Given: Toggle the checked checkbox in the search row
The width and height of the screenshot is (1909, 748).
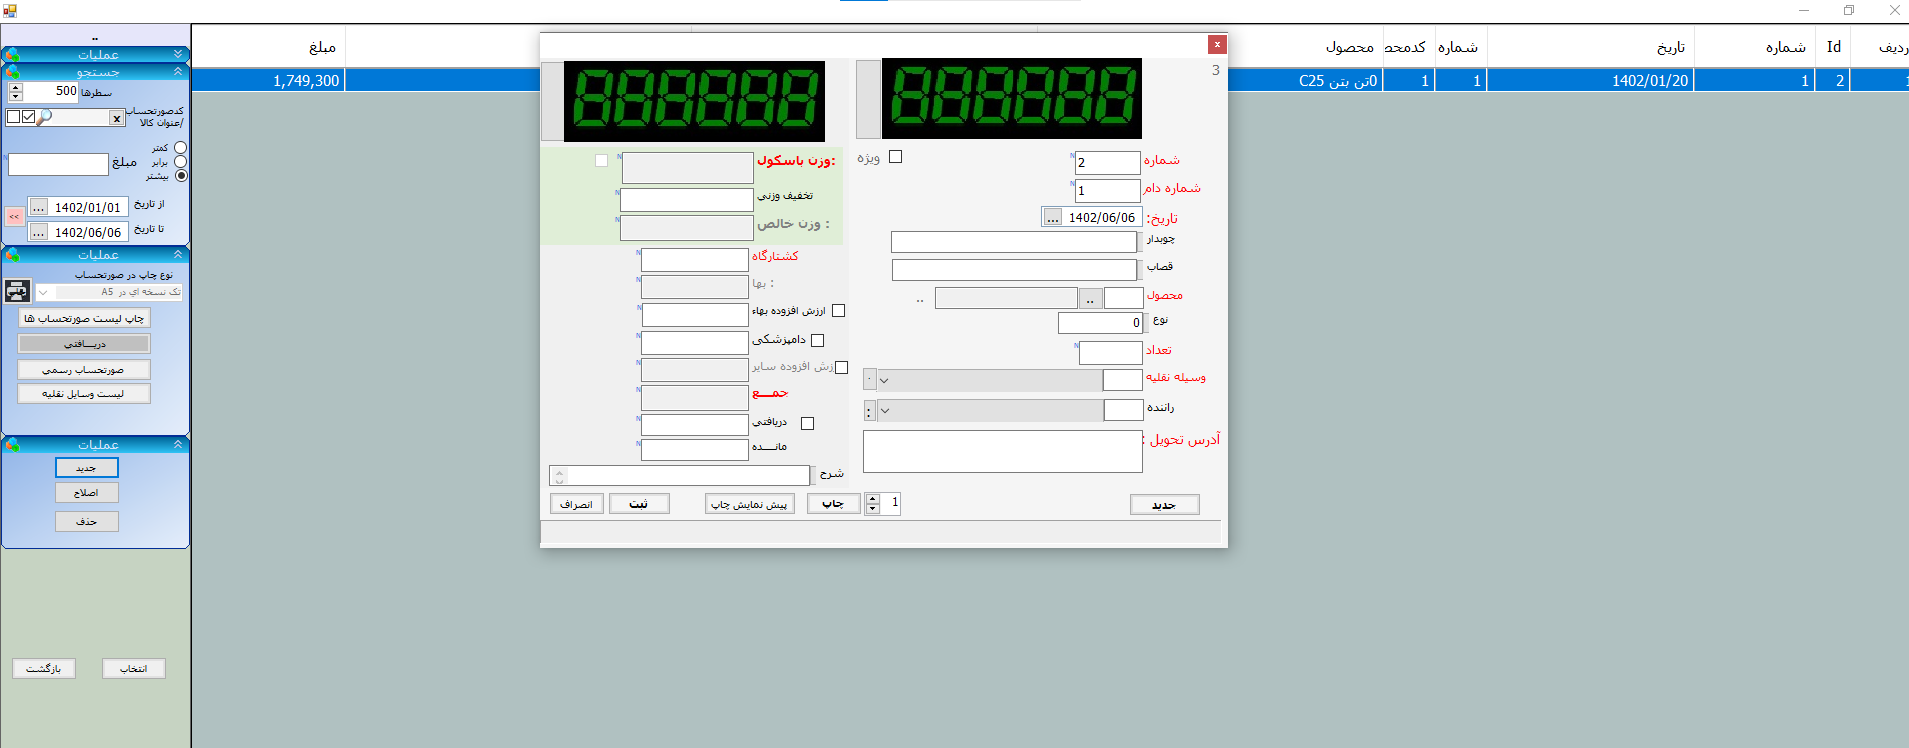Looking at the screenshot, I should click(x=28, y=117).
